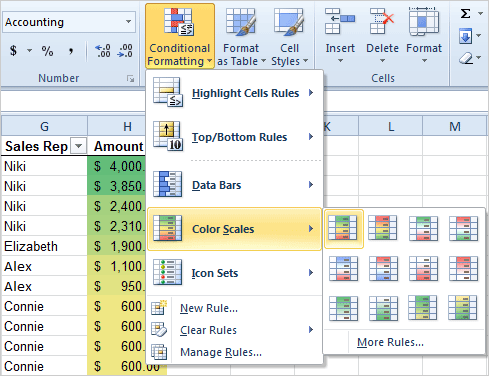The image size is (489, 376).
Task: Click the AutoSum sigma icon
Action: [465, 14]
